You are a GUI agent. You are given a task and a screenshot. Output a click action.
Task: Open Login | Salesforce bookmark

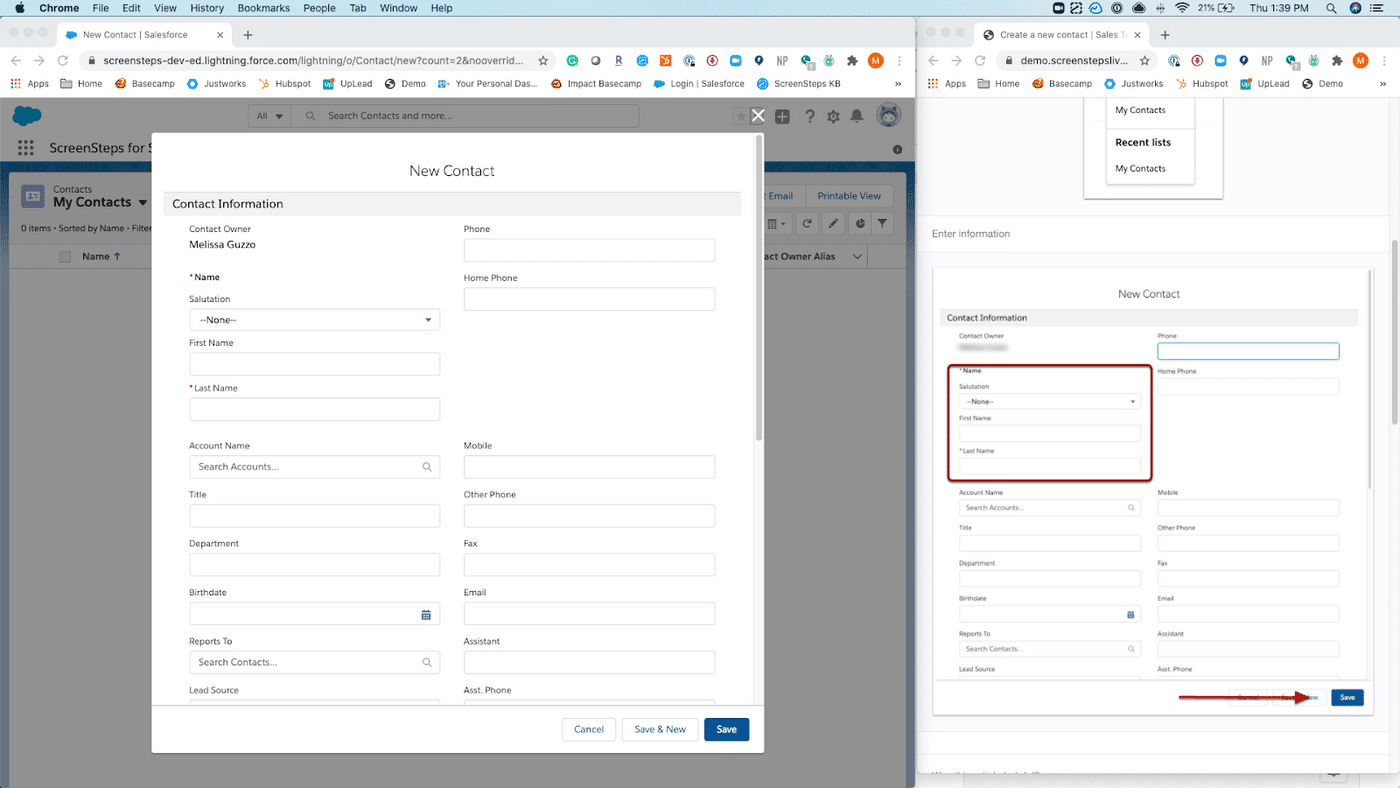pyautogui.click(x=699, y=84)
